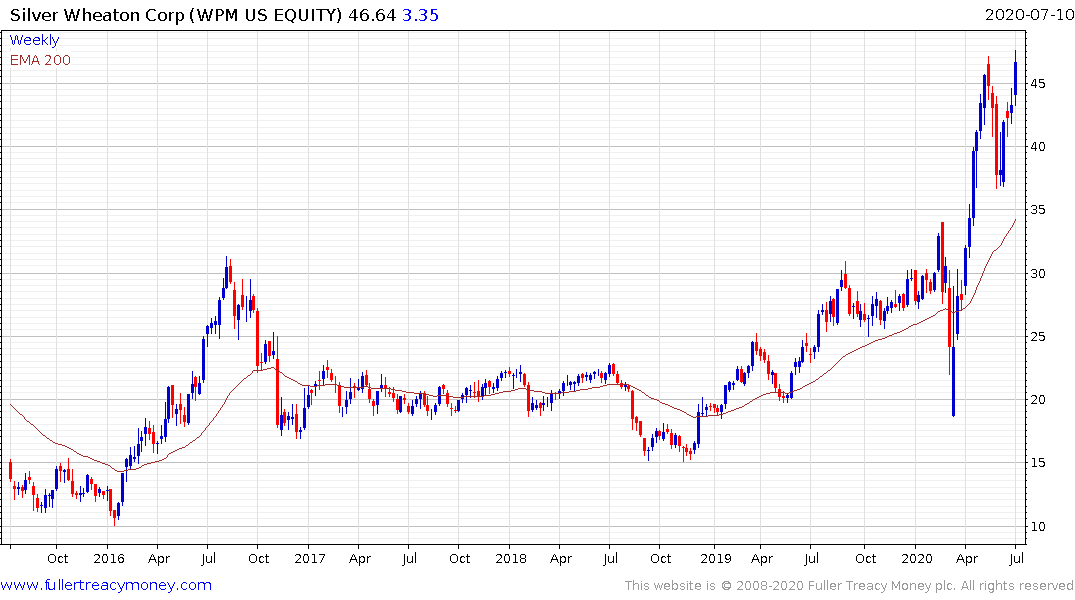Click the January 2016 low candle near 10
Image resolution: width=1075 pixels, height=600 pixels.
point(114,517)
